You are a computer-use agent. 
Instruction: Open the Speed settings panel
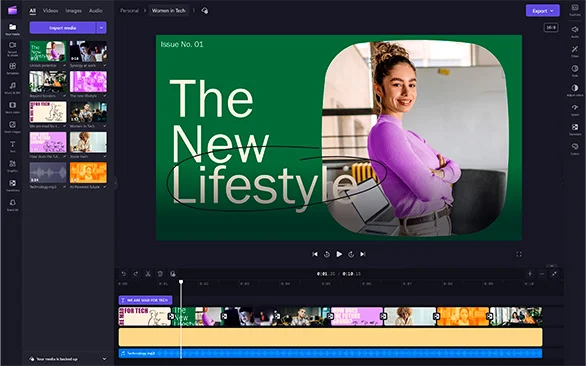(x=575, y=109)
